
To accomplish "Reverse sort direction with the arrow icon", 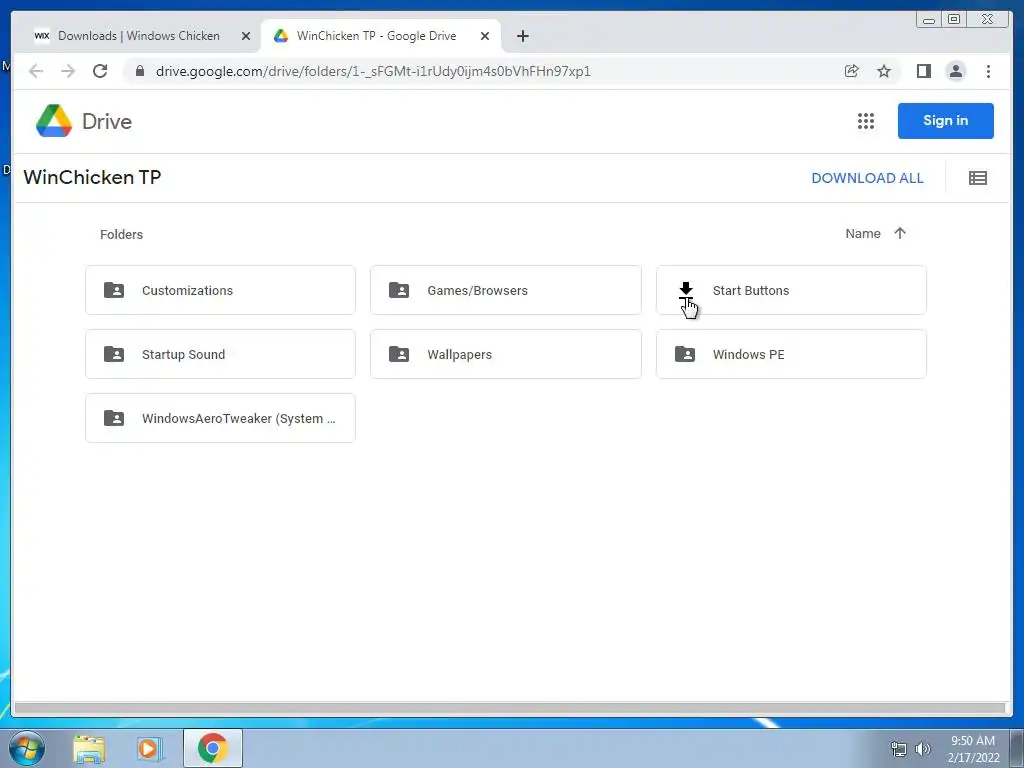I will [x=900, y=233].
